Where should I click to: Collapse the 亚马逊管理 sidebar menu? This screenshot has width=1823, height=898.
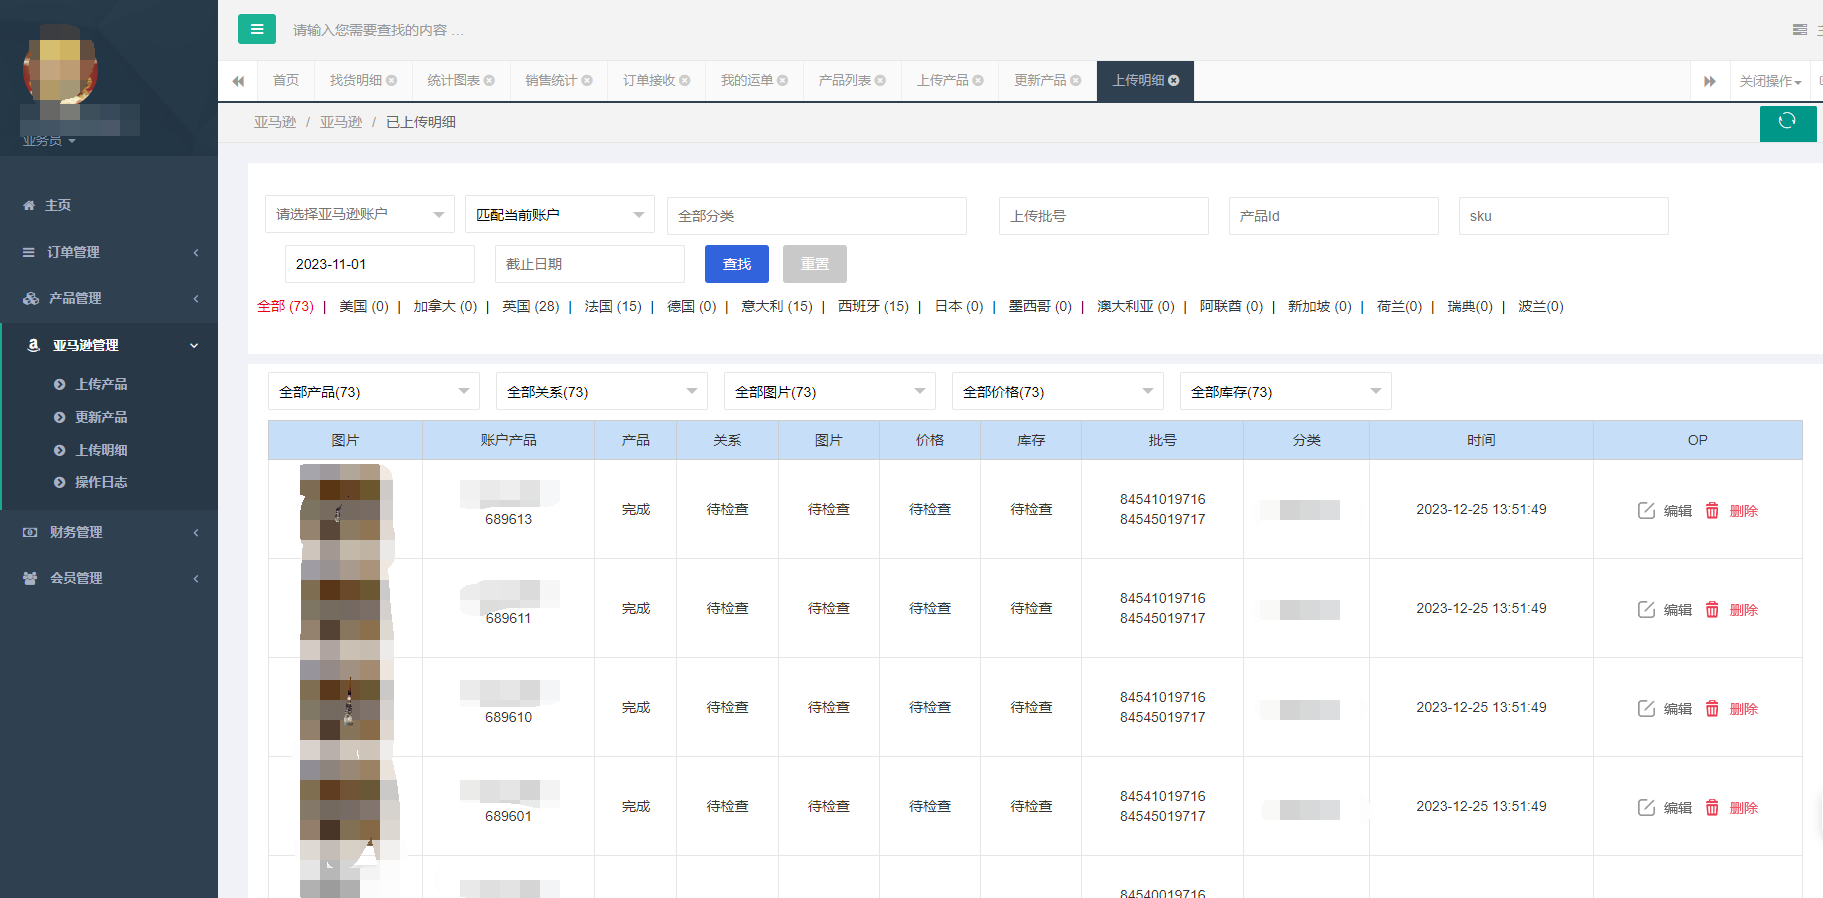(109, 345)
